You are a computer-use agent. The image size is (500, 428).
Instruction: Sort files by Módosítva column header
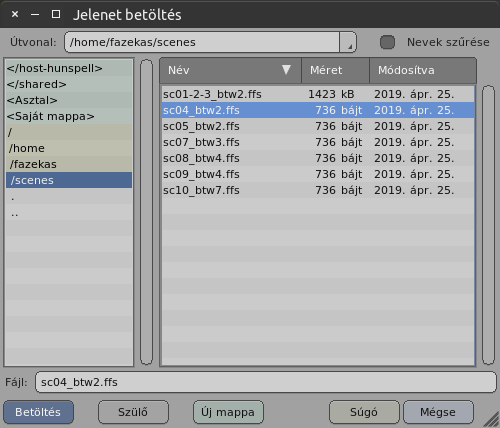(423, 70)
